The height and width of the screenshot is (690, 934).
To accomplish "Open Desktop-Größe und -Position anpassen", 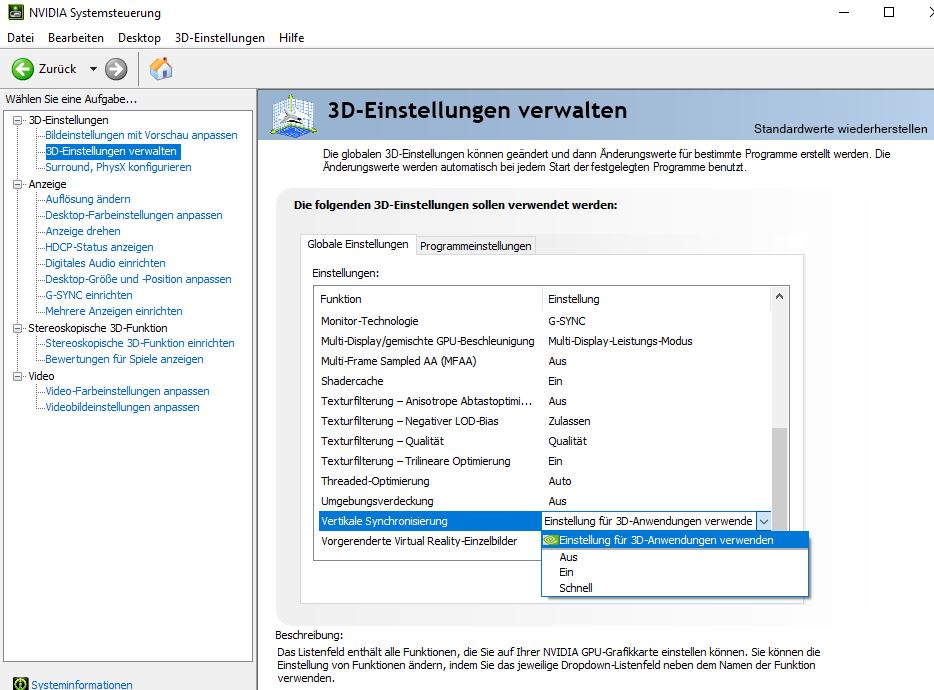I will (138, 279).
